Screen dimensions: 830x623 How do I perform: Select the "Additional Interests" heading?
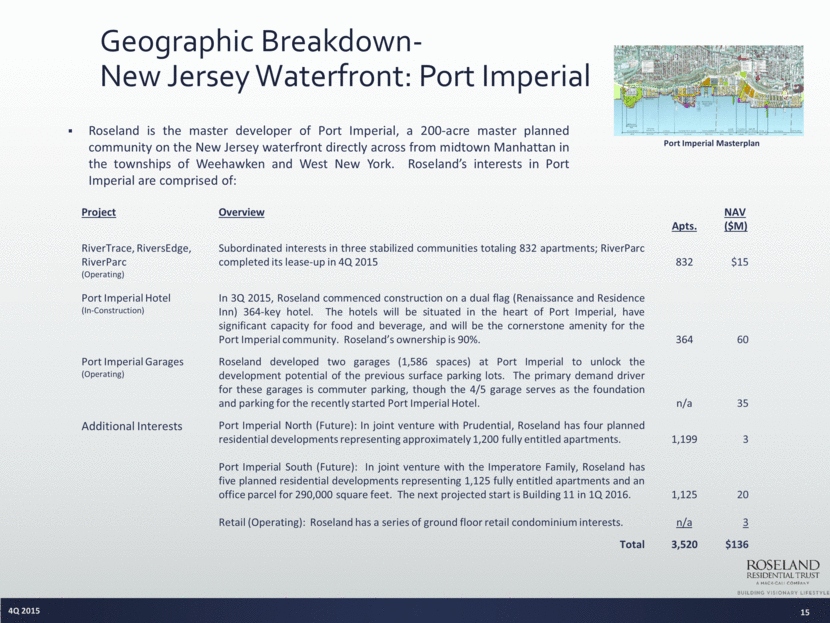[x=132, y=426]
